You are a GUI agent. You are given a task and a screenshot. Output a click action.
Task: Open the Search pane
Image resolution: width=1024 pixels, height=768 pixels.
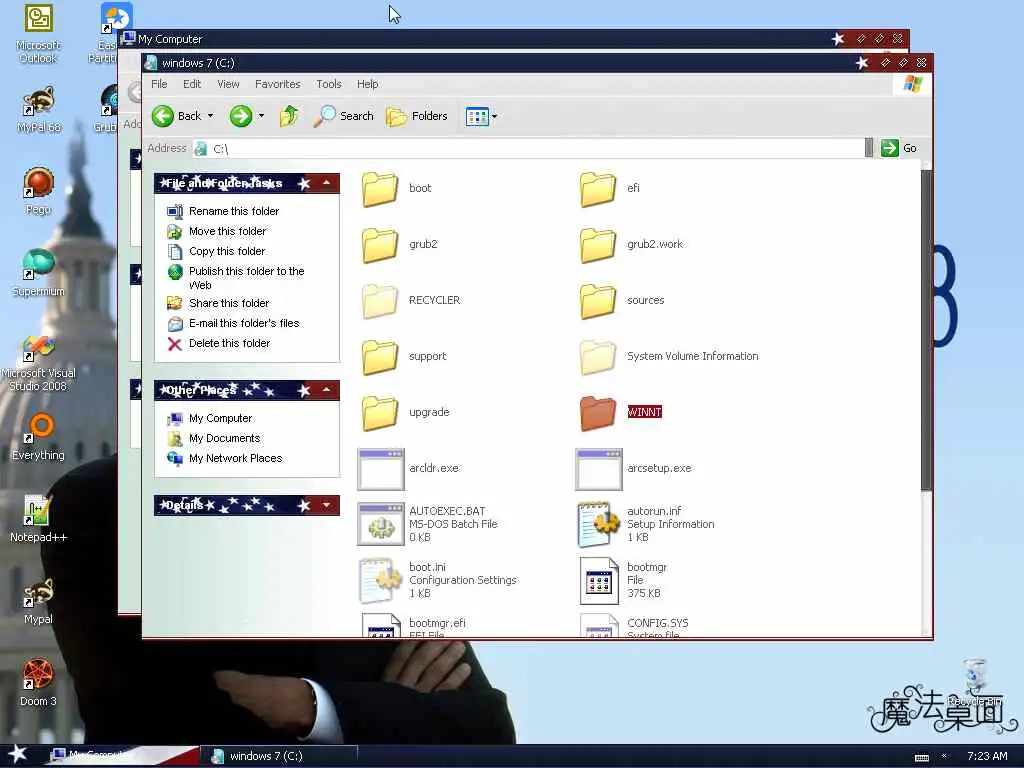point(344,116)
